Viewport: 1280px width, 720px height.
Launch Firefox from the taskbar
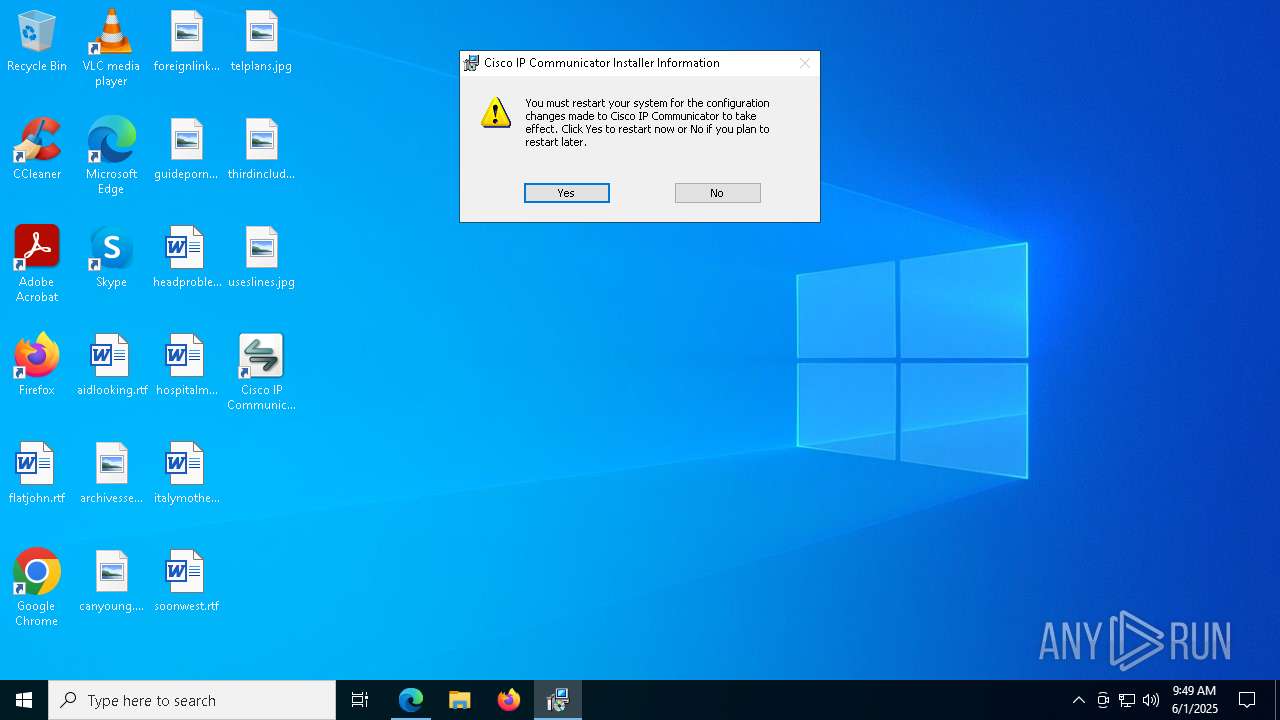click(509, 700)
